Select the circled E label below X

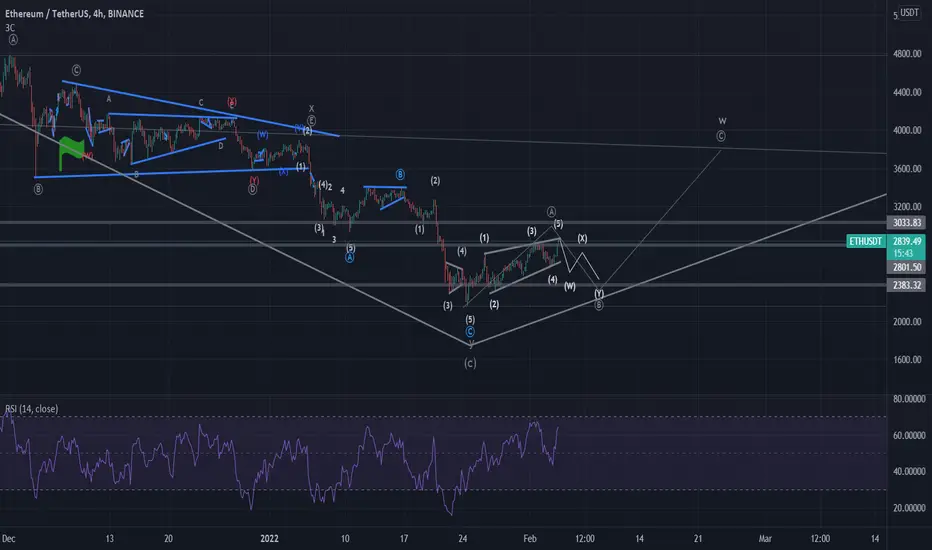(311, 121)
